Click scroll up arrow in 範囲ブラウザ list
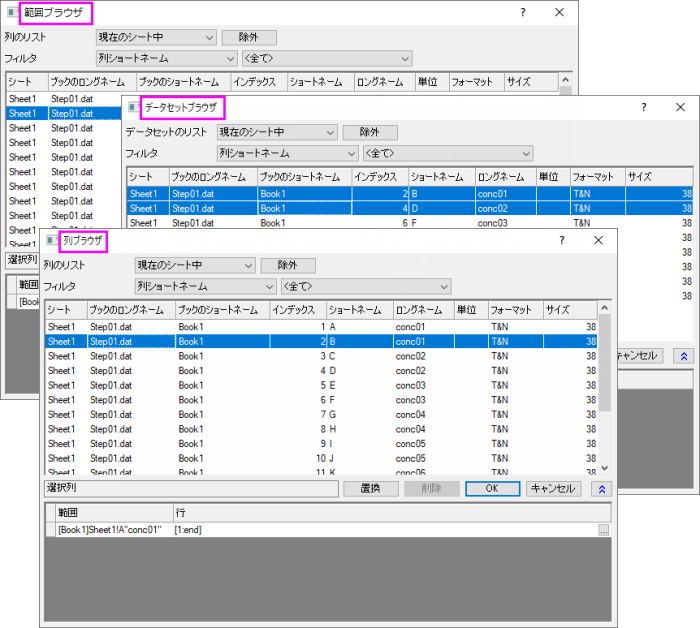 coord(566,80)
